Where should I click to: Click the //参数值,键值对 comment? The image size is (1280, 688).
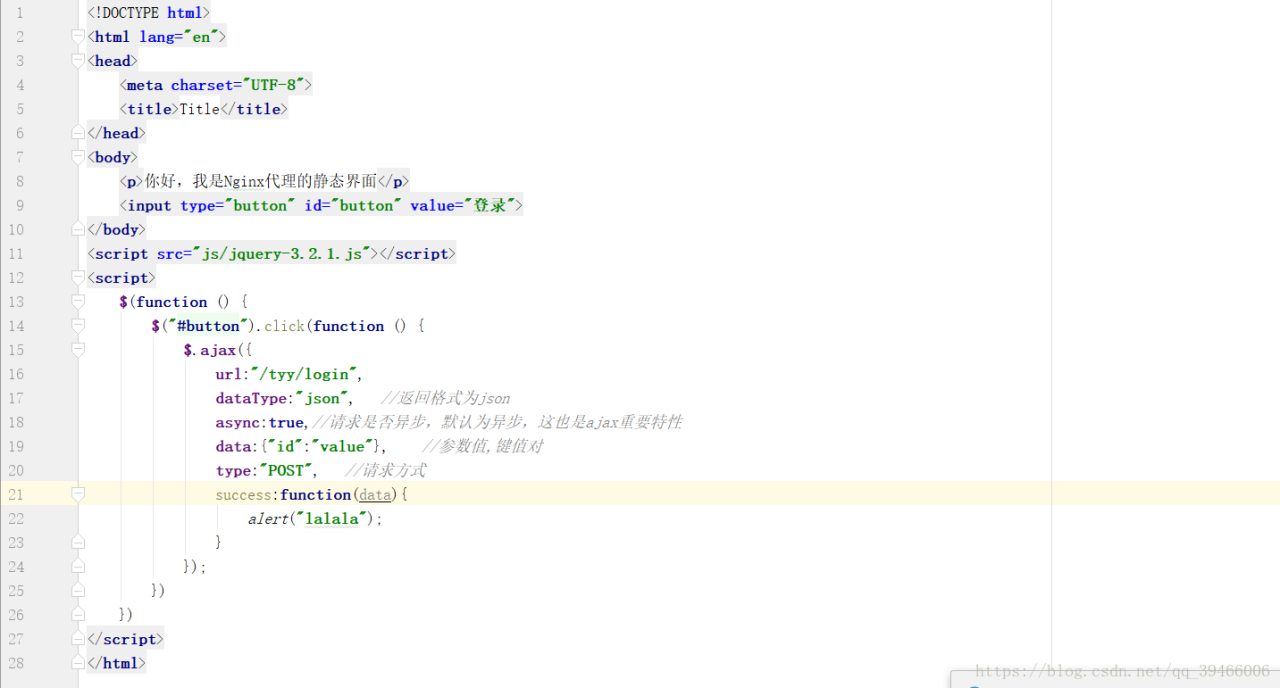[x=483, y=446]
